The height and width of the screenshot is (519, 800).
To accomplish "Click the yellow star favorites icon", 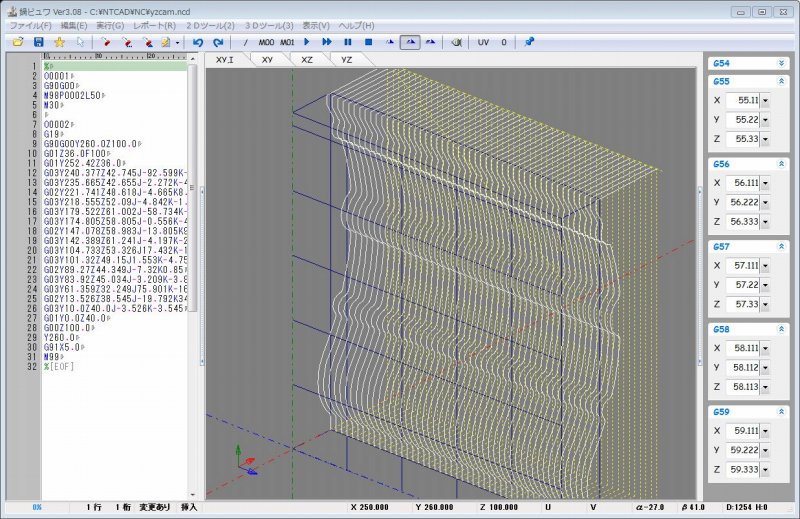I will [59, 42].
